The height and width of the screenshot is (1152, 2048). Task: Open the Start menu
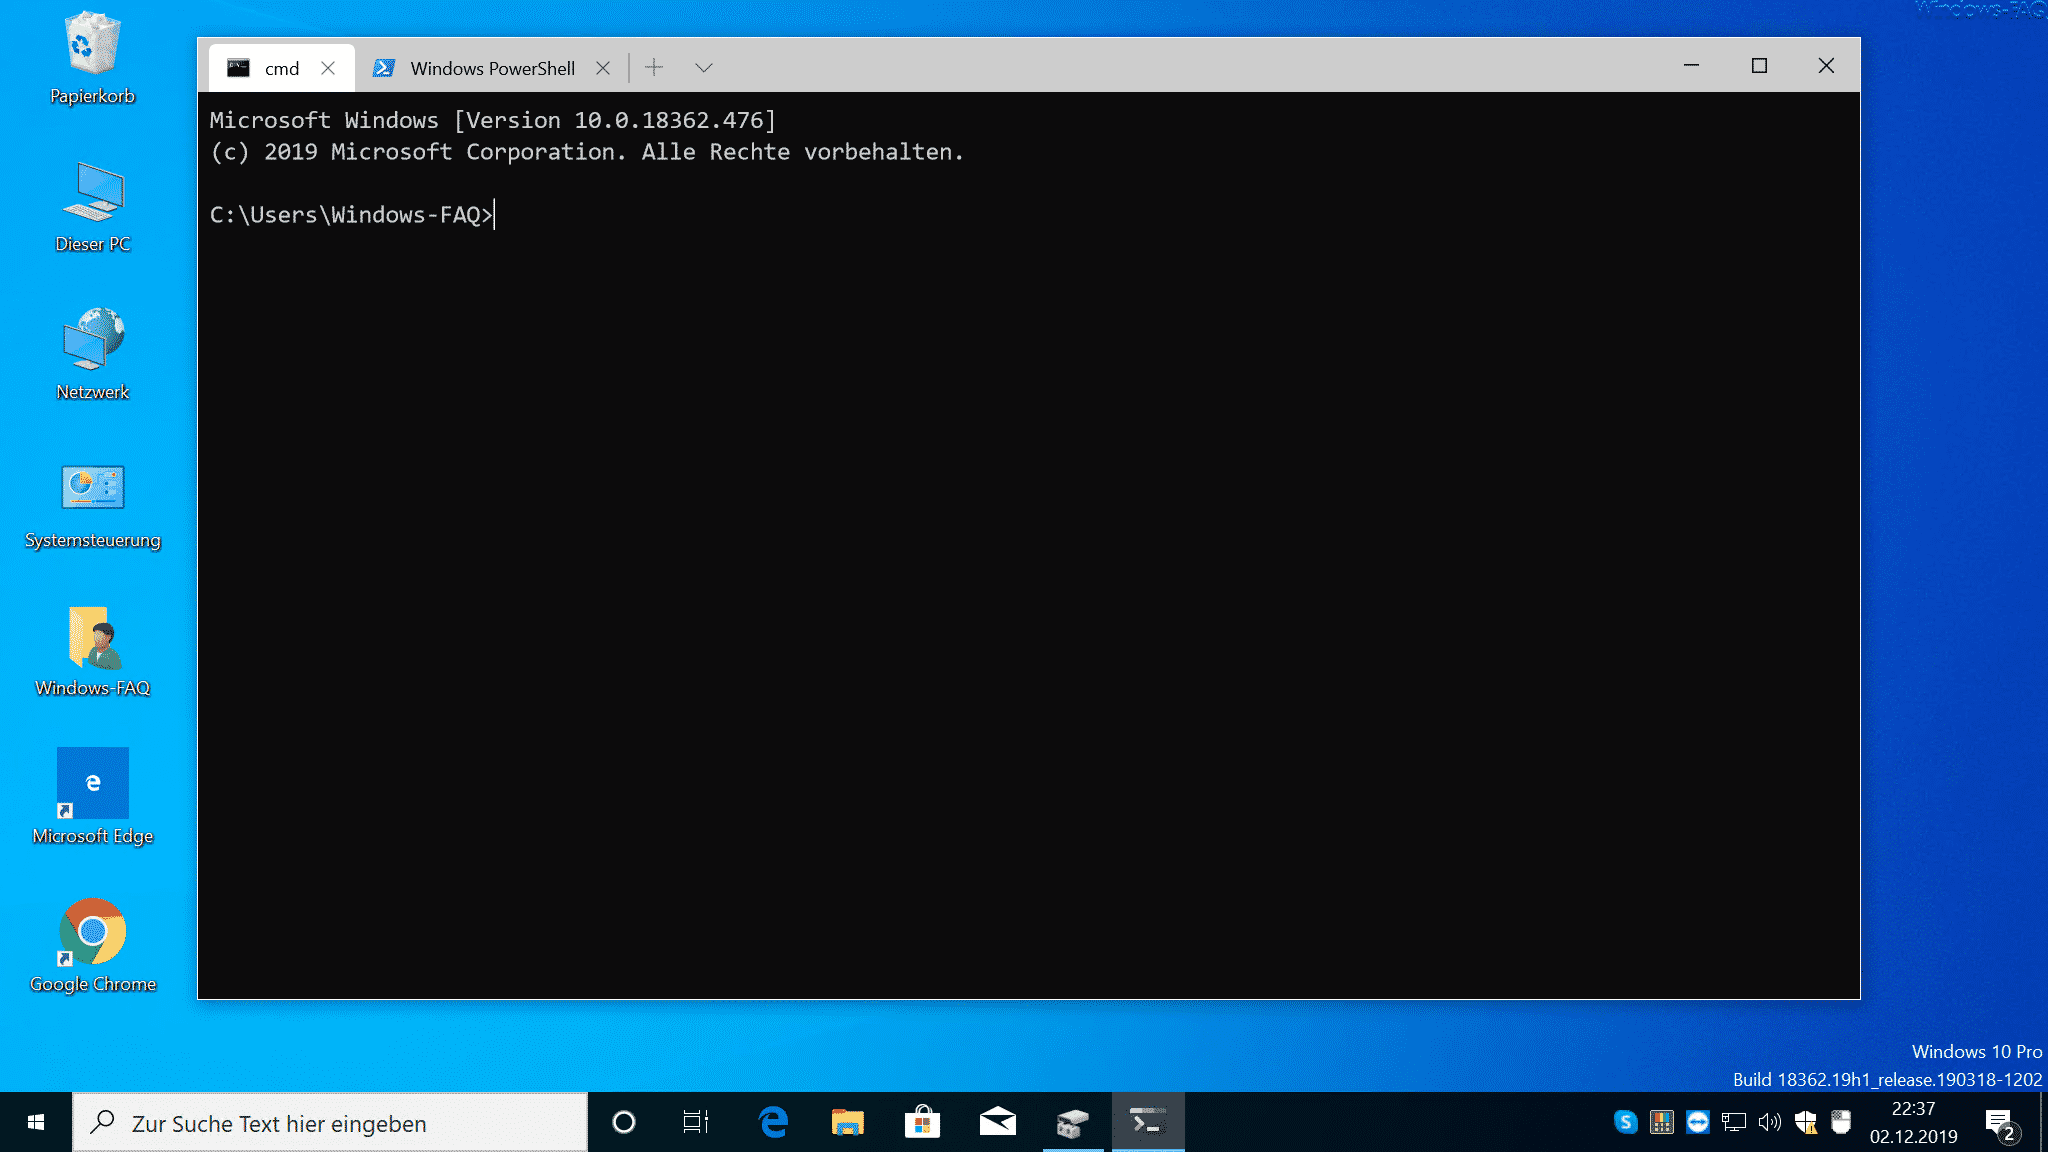(x=36, y=1122)
